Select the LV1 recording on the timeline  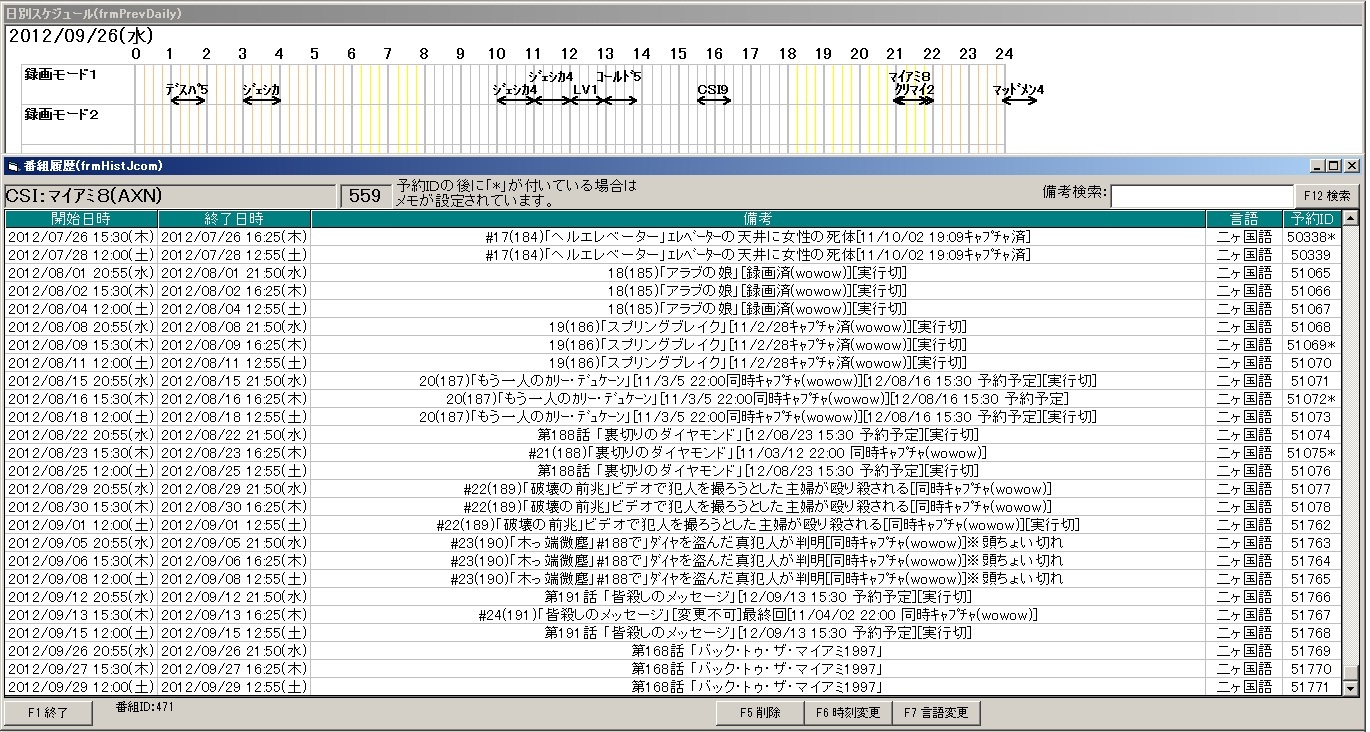(x=585, y=92)
